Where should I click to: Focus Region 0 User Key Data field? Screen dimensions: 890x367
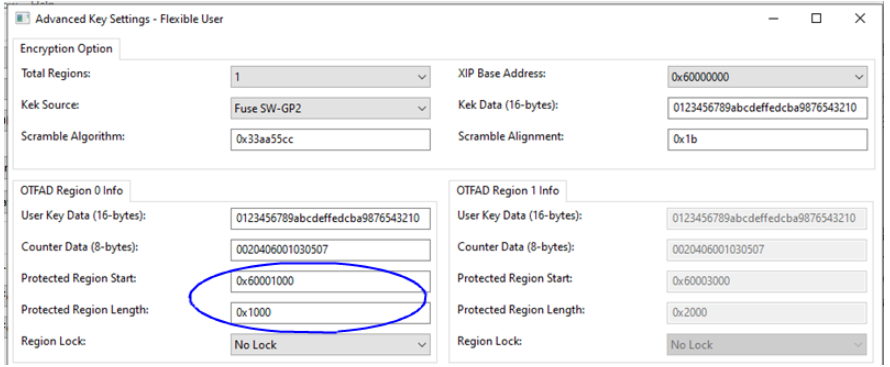pyautogui.click(x=330, y=218)
